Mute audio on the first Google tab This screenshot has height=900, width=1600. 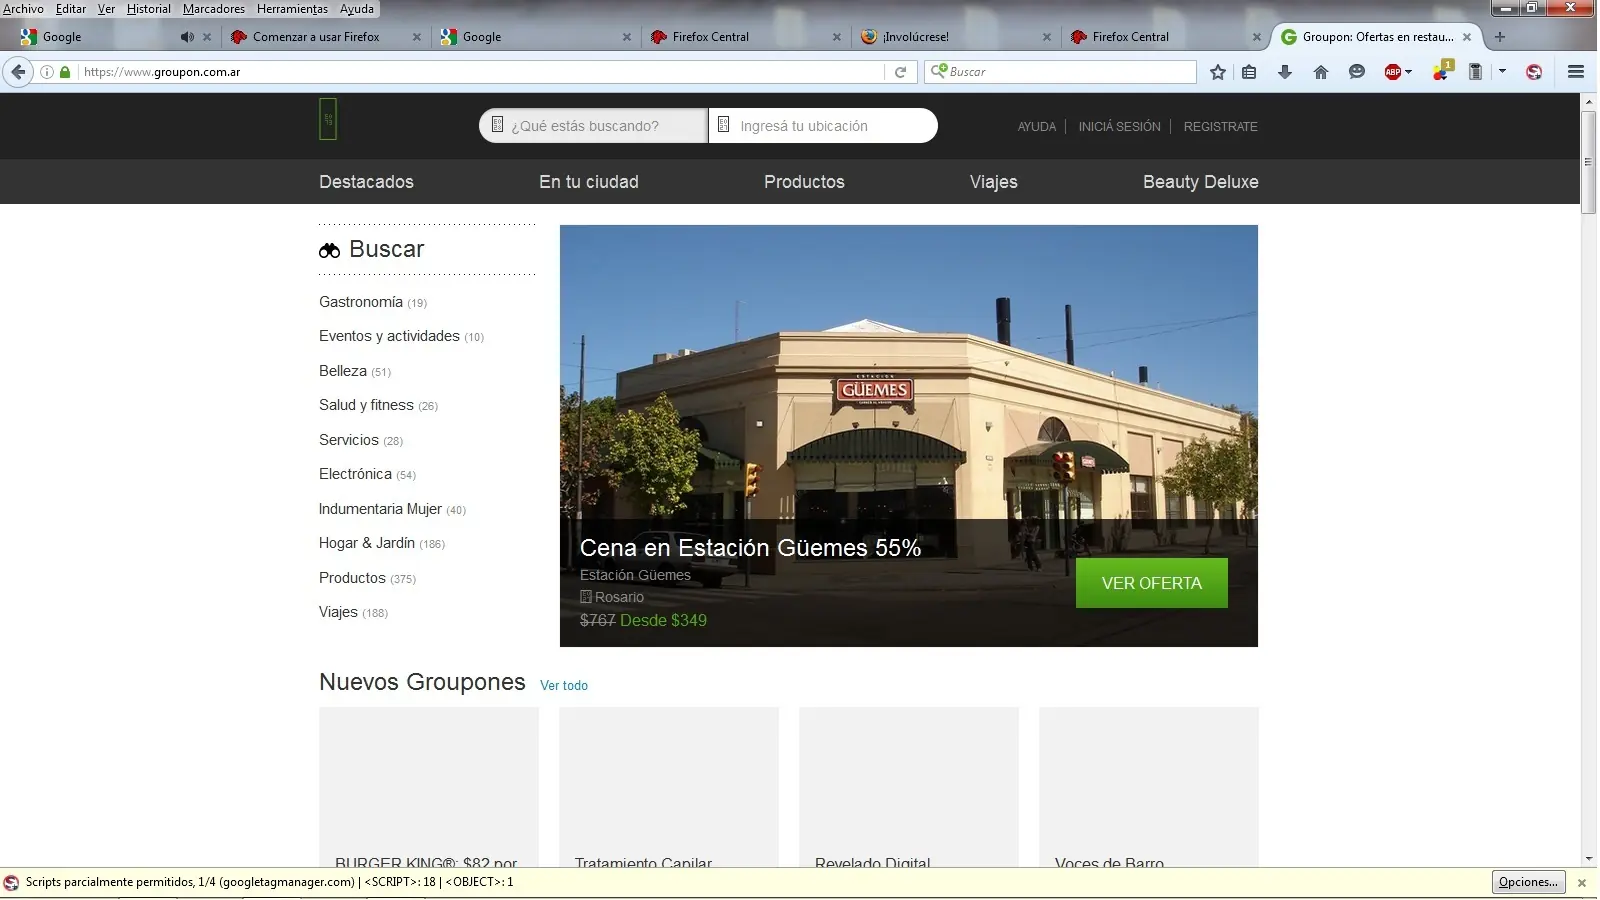187,37
